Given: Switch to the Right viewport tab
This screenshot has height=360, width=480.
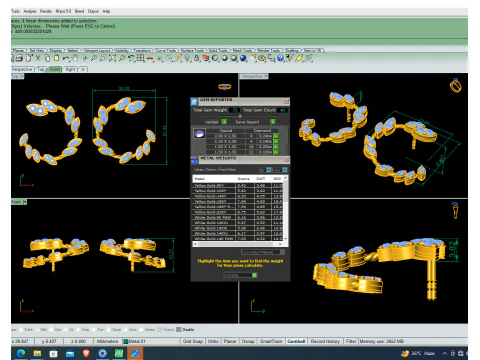Looking at the screenshot, I should pos(70,69).
